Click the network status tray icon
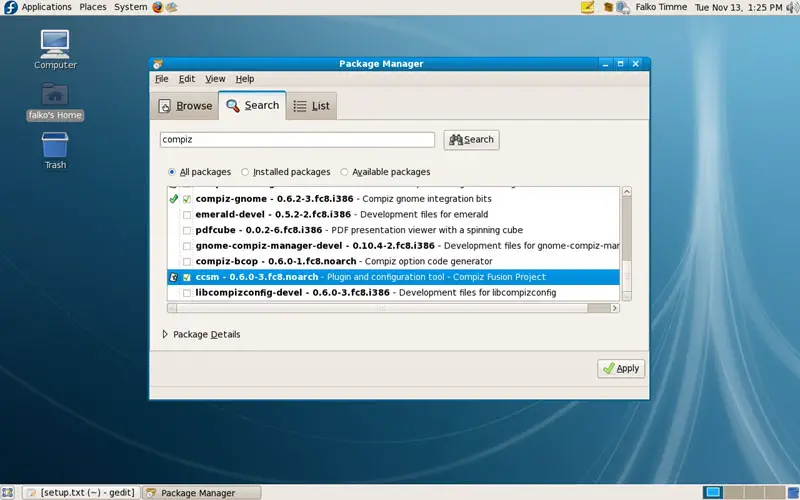 (622, 7)
